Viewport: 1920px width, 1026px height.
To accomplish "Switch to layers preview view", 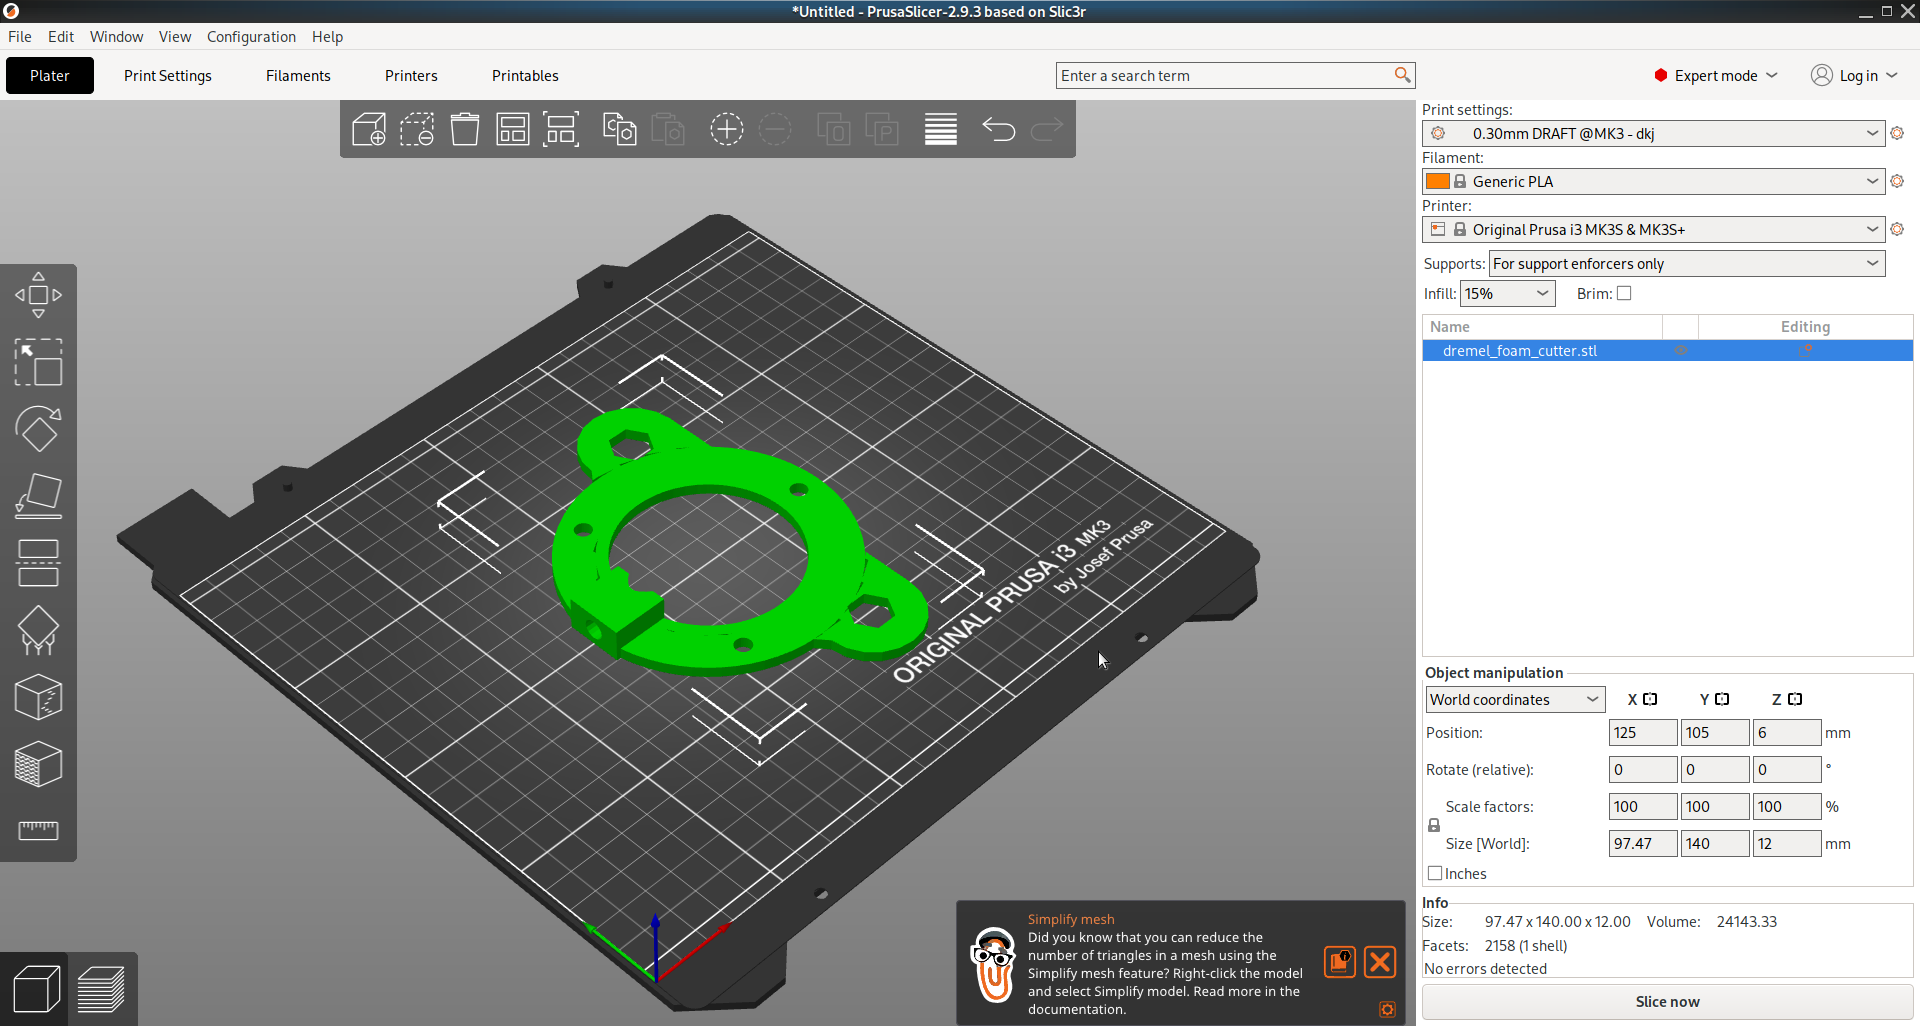I will 101,990.
